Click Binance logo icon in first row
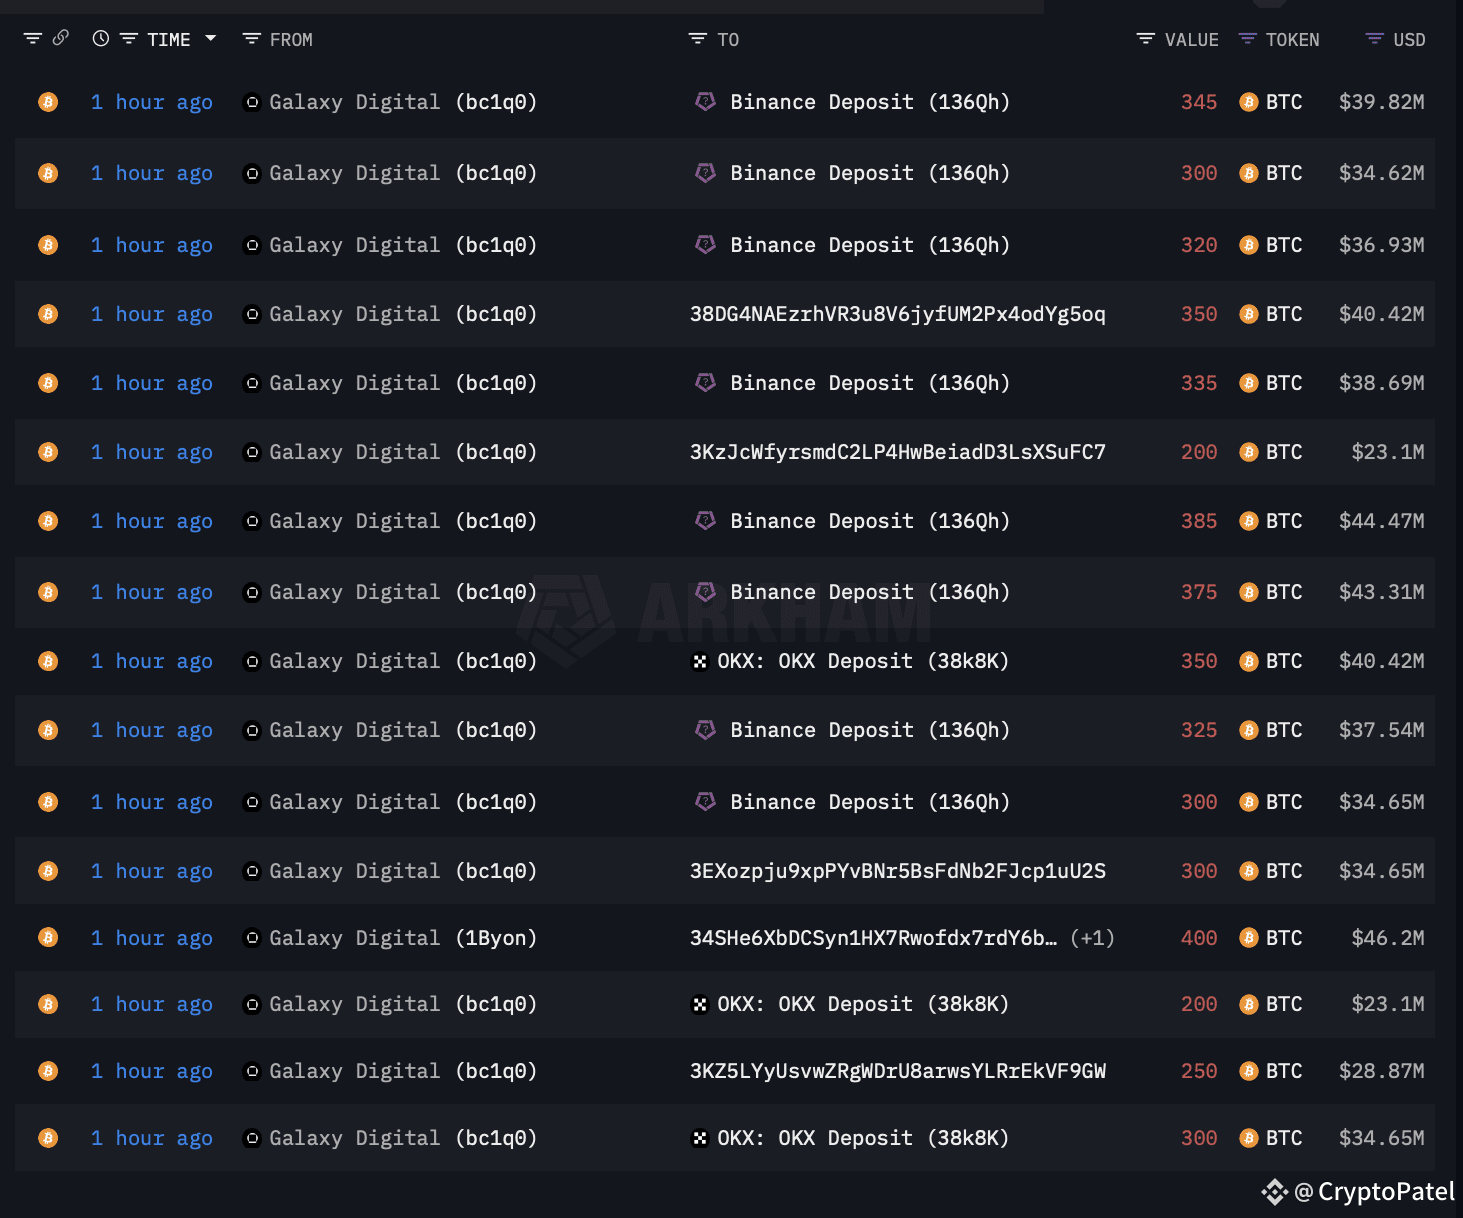The width and height of the screenshot is (1463, 1218). pyautogui.click(x=706, y=101)
